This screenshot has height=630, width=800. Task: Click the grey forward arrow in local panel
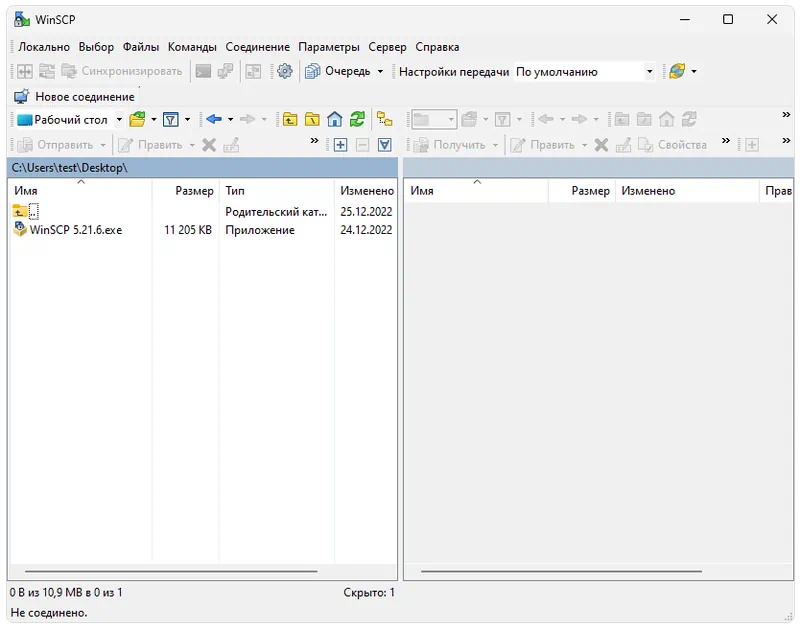(x=247, y=119)
